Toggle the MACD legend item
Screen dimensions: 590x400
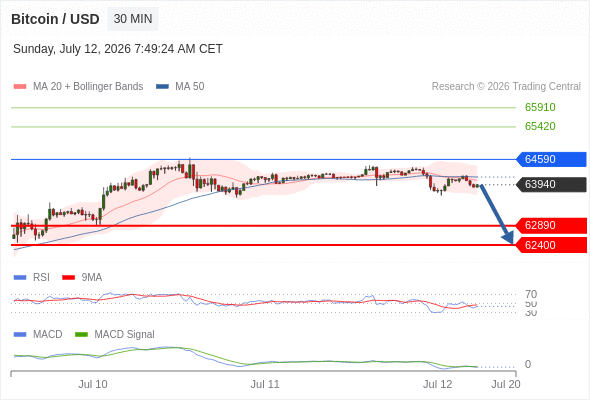click(38, 334)
